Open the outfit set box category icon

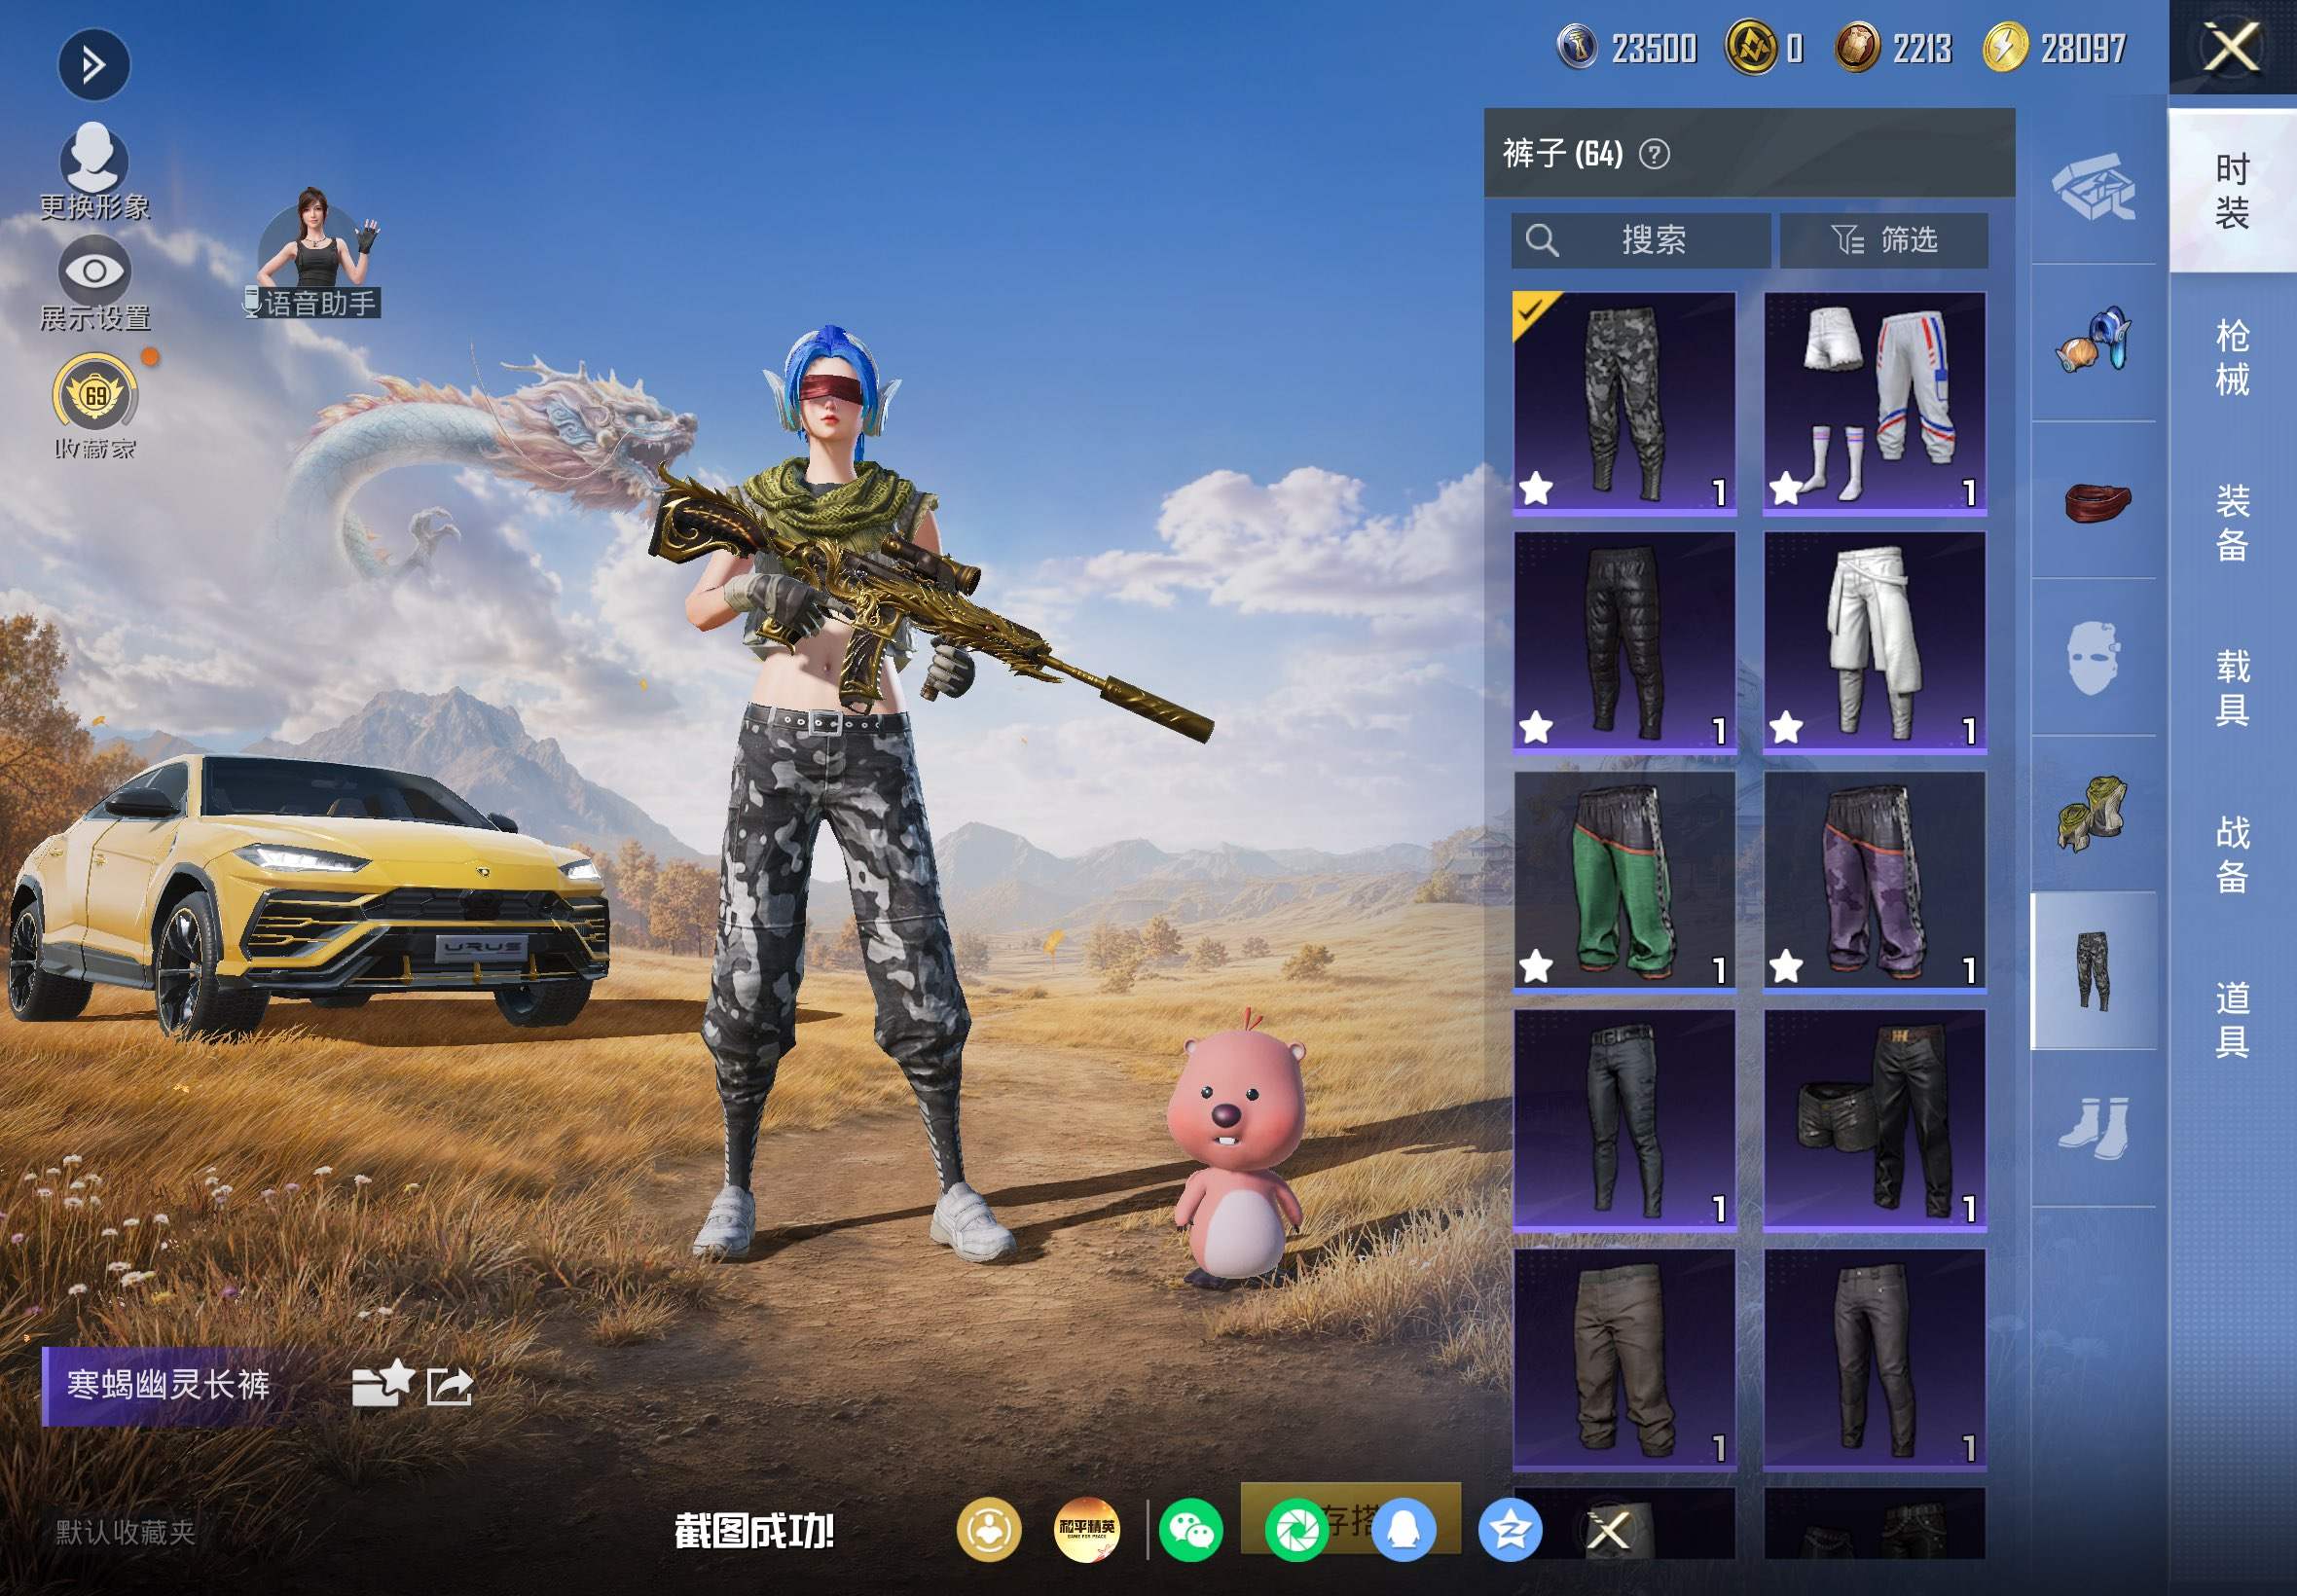tap(2093, 186)
